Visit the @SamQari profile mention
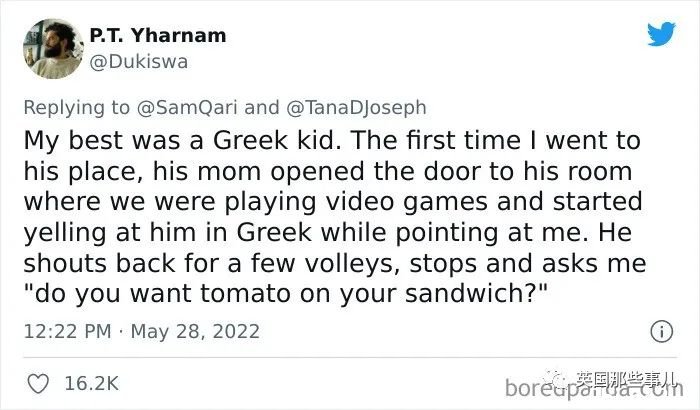This screenshot has height=410, width=700. point(187,108)
